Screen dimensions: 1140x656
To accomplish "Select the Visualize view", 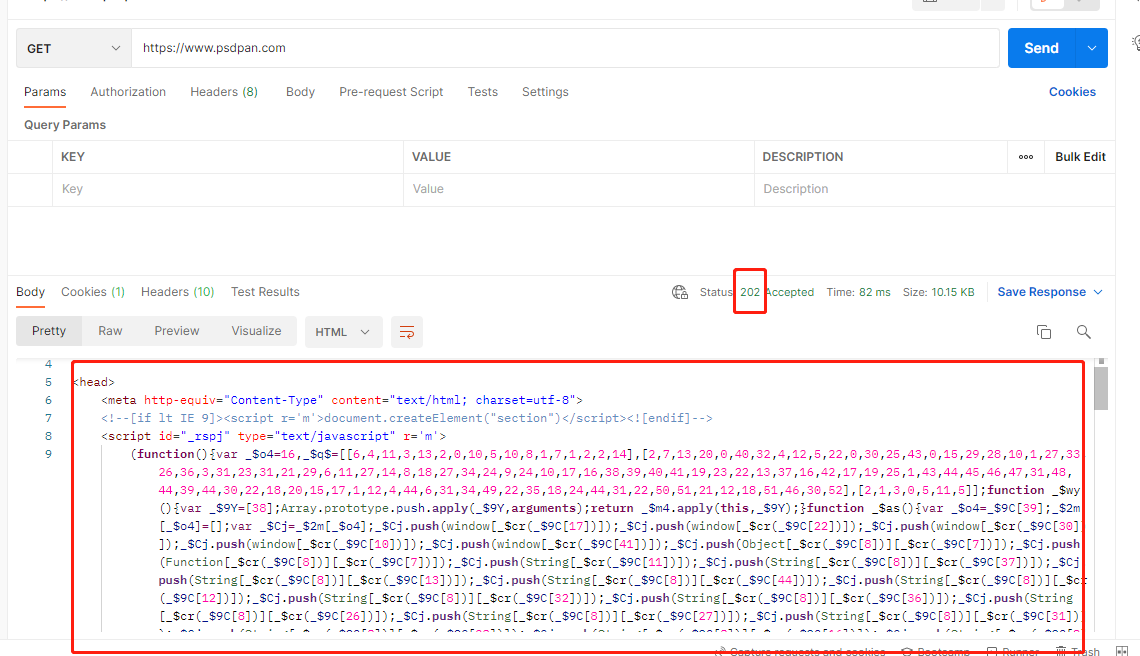I will click(x=256, y=331).
